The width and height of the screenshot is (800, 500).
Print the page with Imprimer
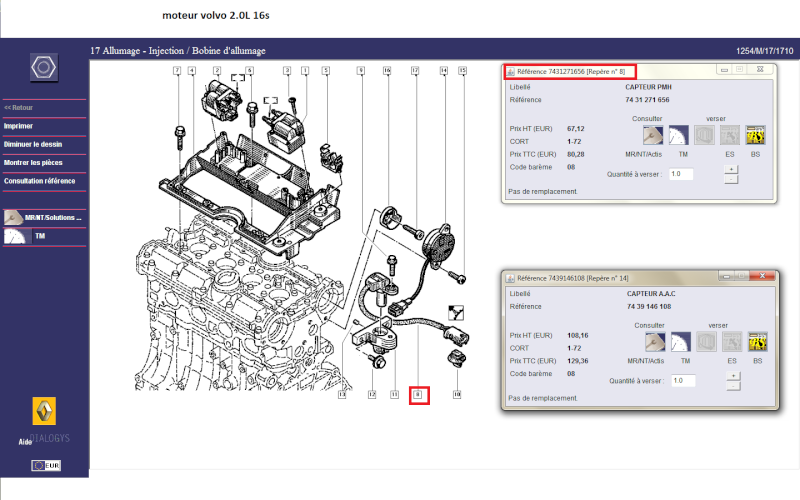tap(18, 126)
